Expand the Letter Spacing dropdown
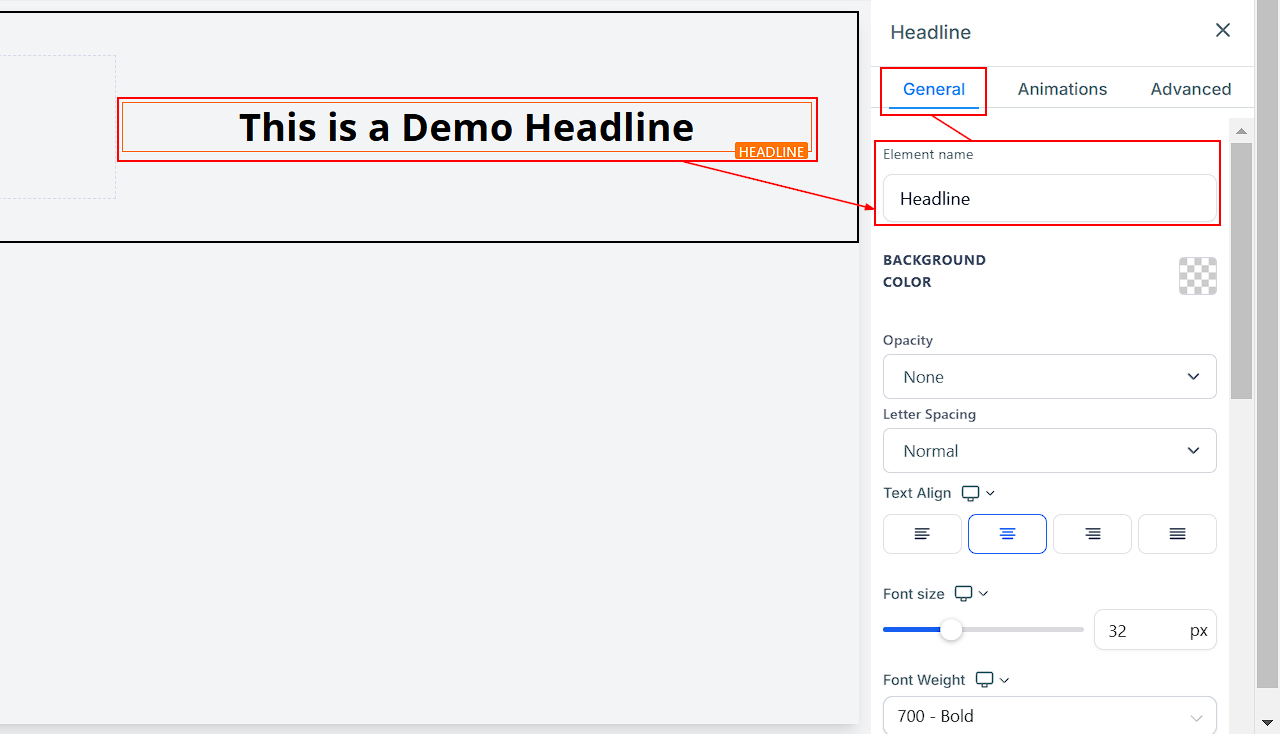Screen dimensions: 1280x734 point(1049,451)
